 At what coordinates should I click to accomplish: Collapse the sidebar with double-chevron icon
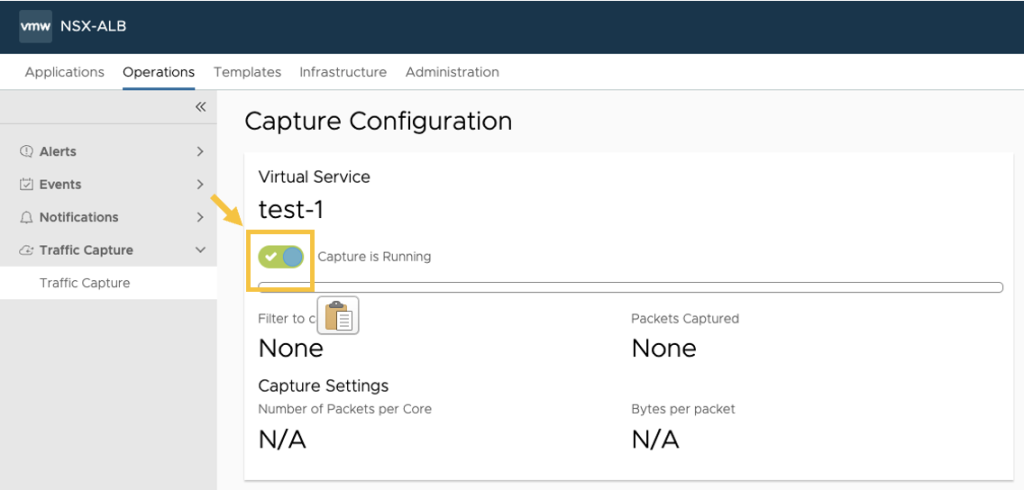pyautogui.click(x=200, y=106)
